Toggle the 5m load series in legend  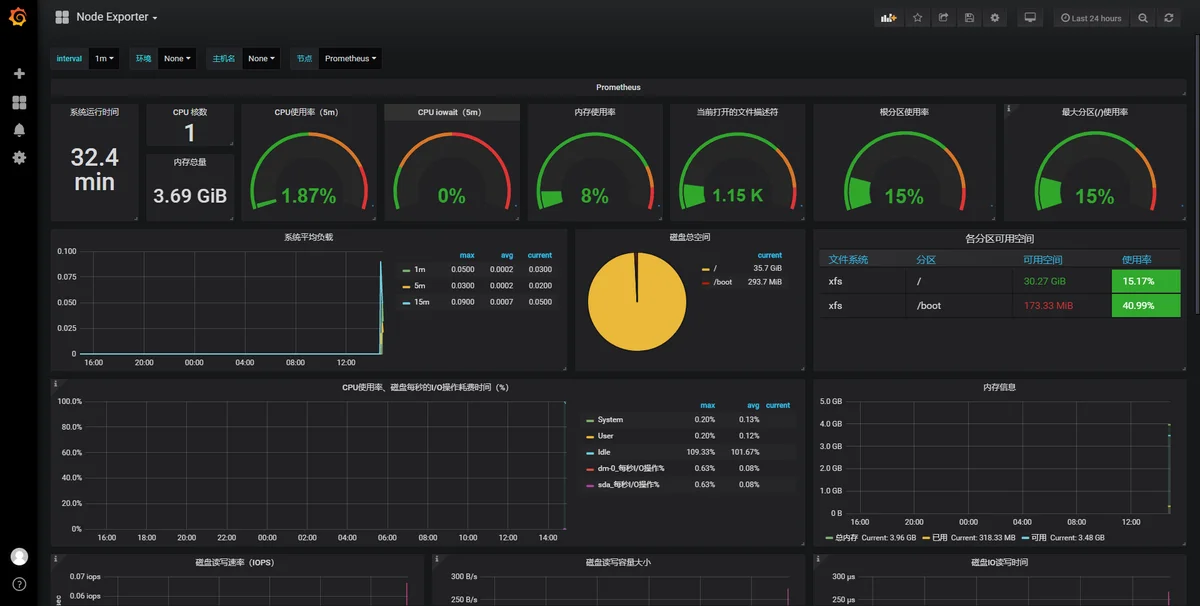pos(419,286)
